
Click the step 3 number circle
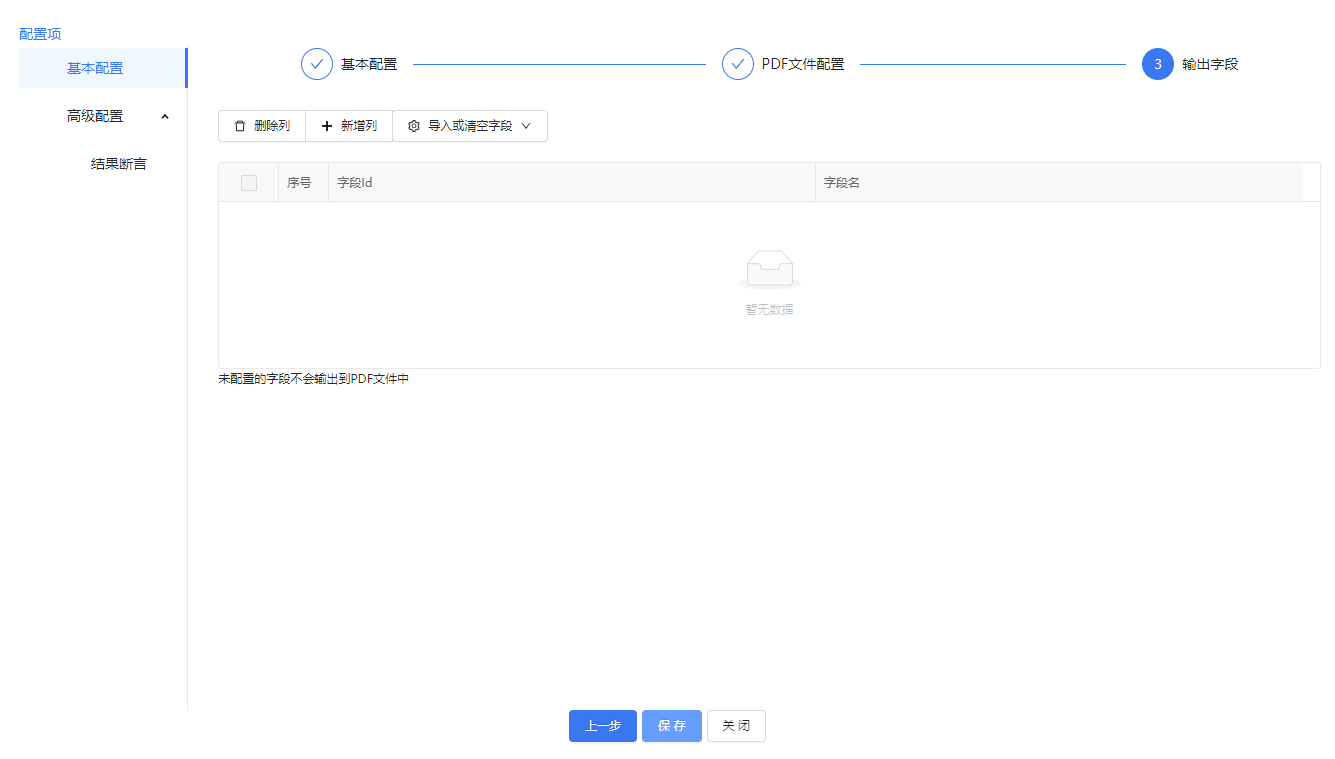point(1158,64)
